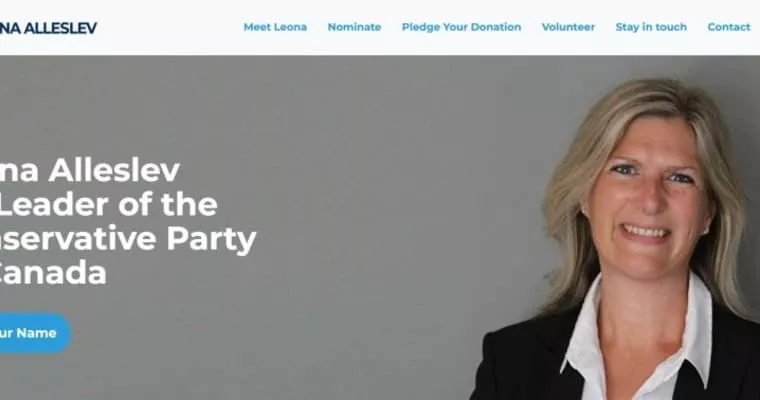The image size is (760, 400).
Task: Click the blue Name call-to-action button
Action: tap(34, 333)
